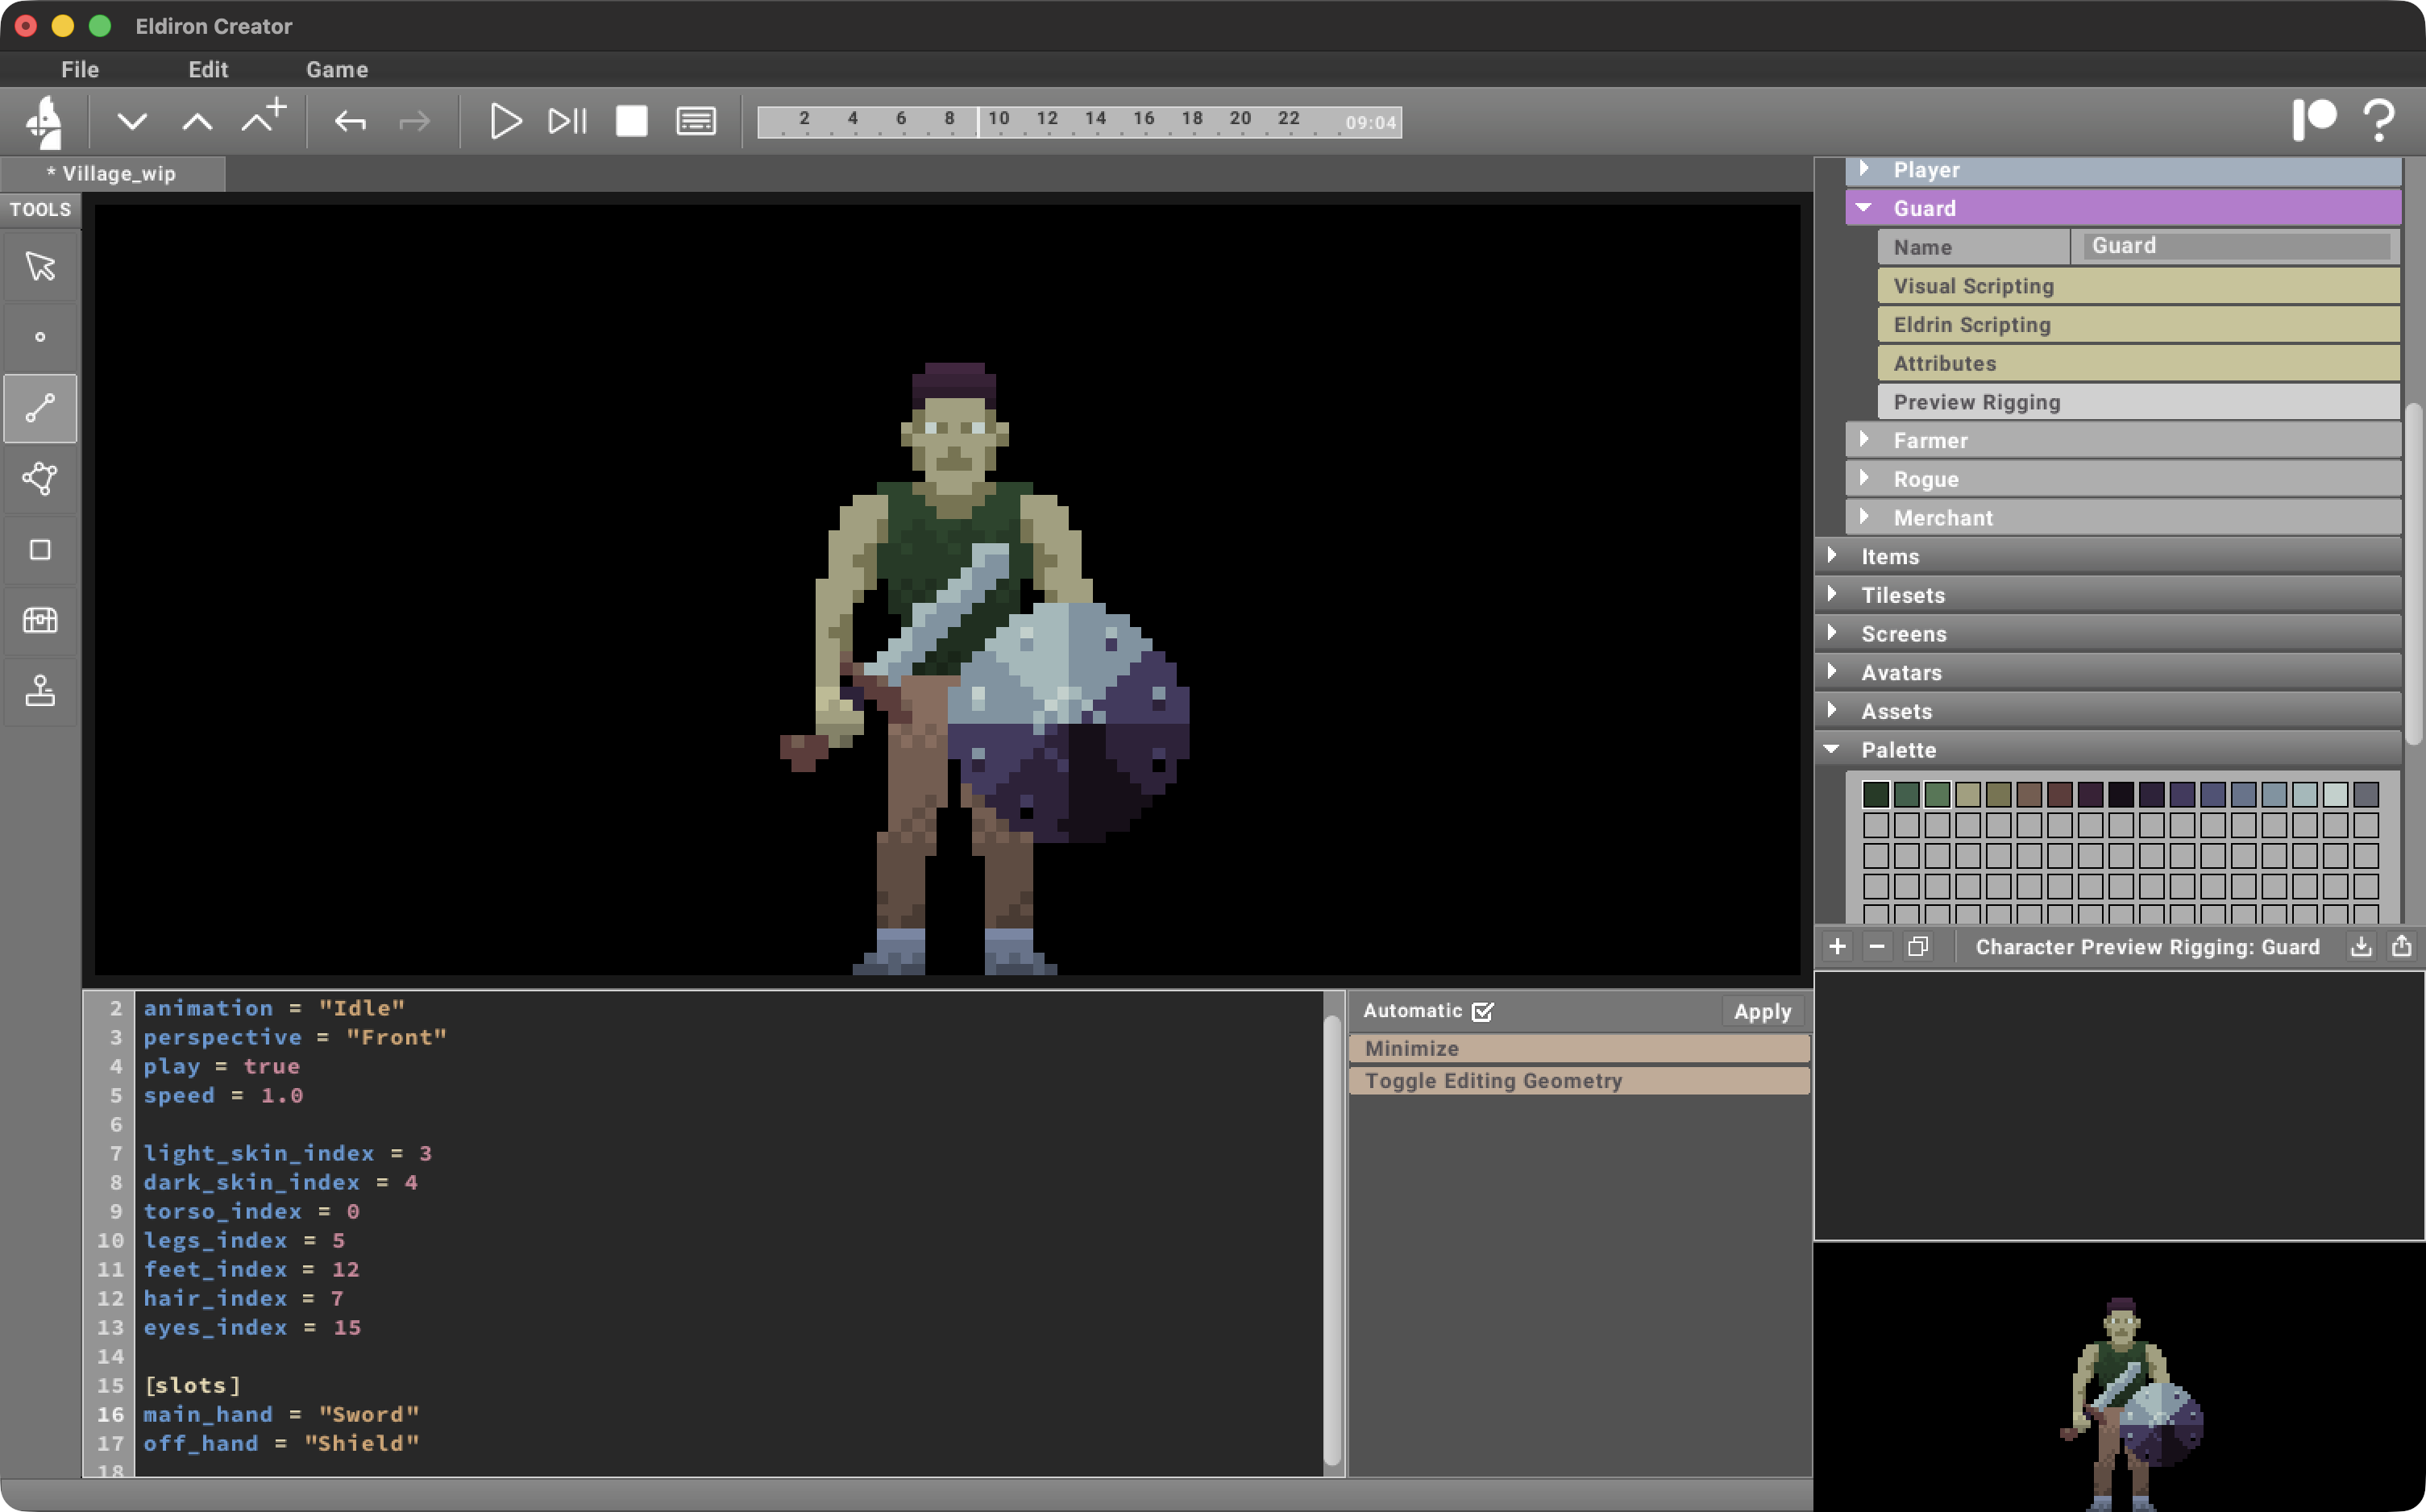Screen dimensions: 2426x1512
Task: Click the Apply button
Action: point(1761,1011)
